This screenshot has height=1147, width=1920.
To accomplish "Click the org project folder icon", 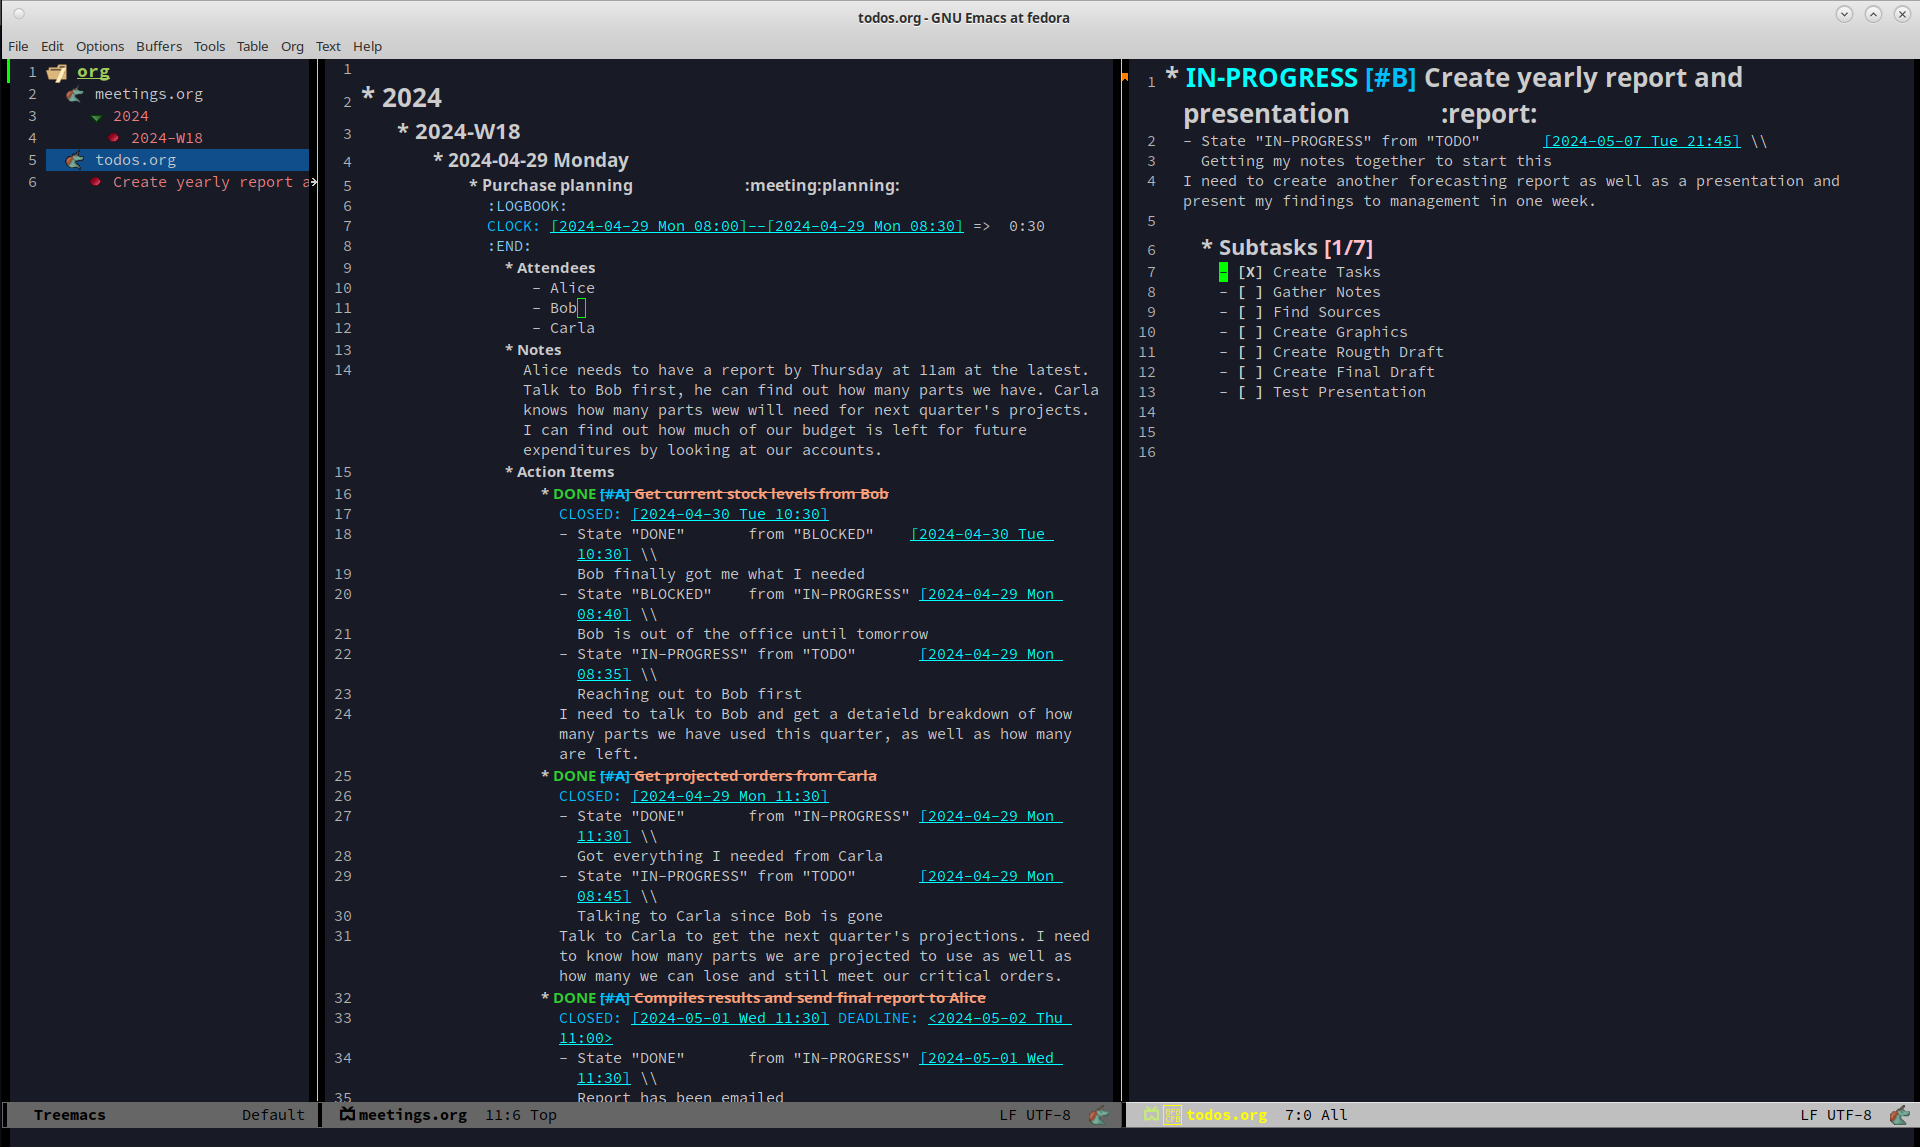I will (57, 73).
